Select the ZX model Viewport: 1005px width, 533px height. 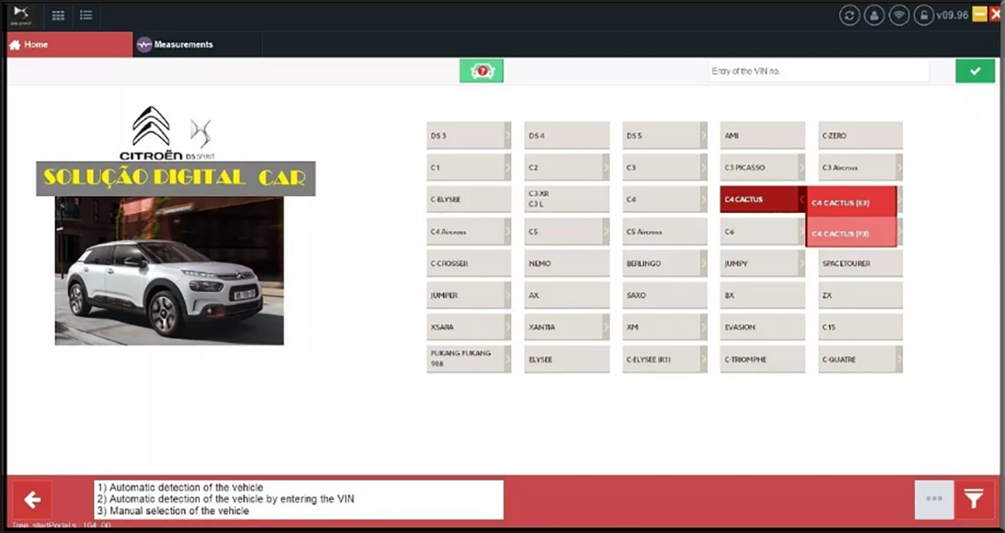(860, 295)
